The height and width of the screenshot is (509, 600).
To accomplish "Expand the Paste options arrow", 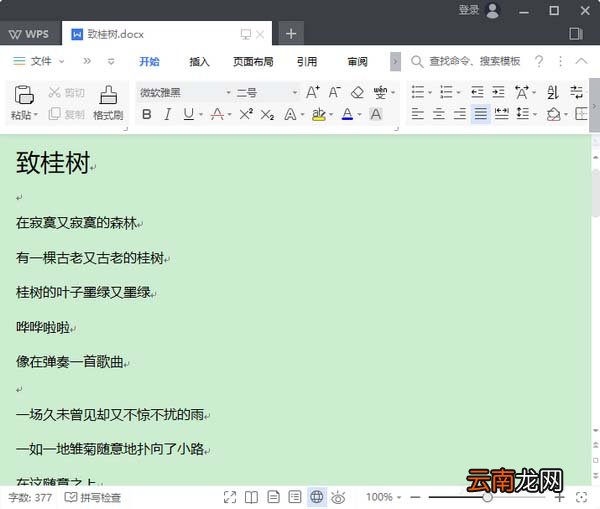I will tap(36, 114).
